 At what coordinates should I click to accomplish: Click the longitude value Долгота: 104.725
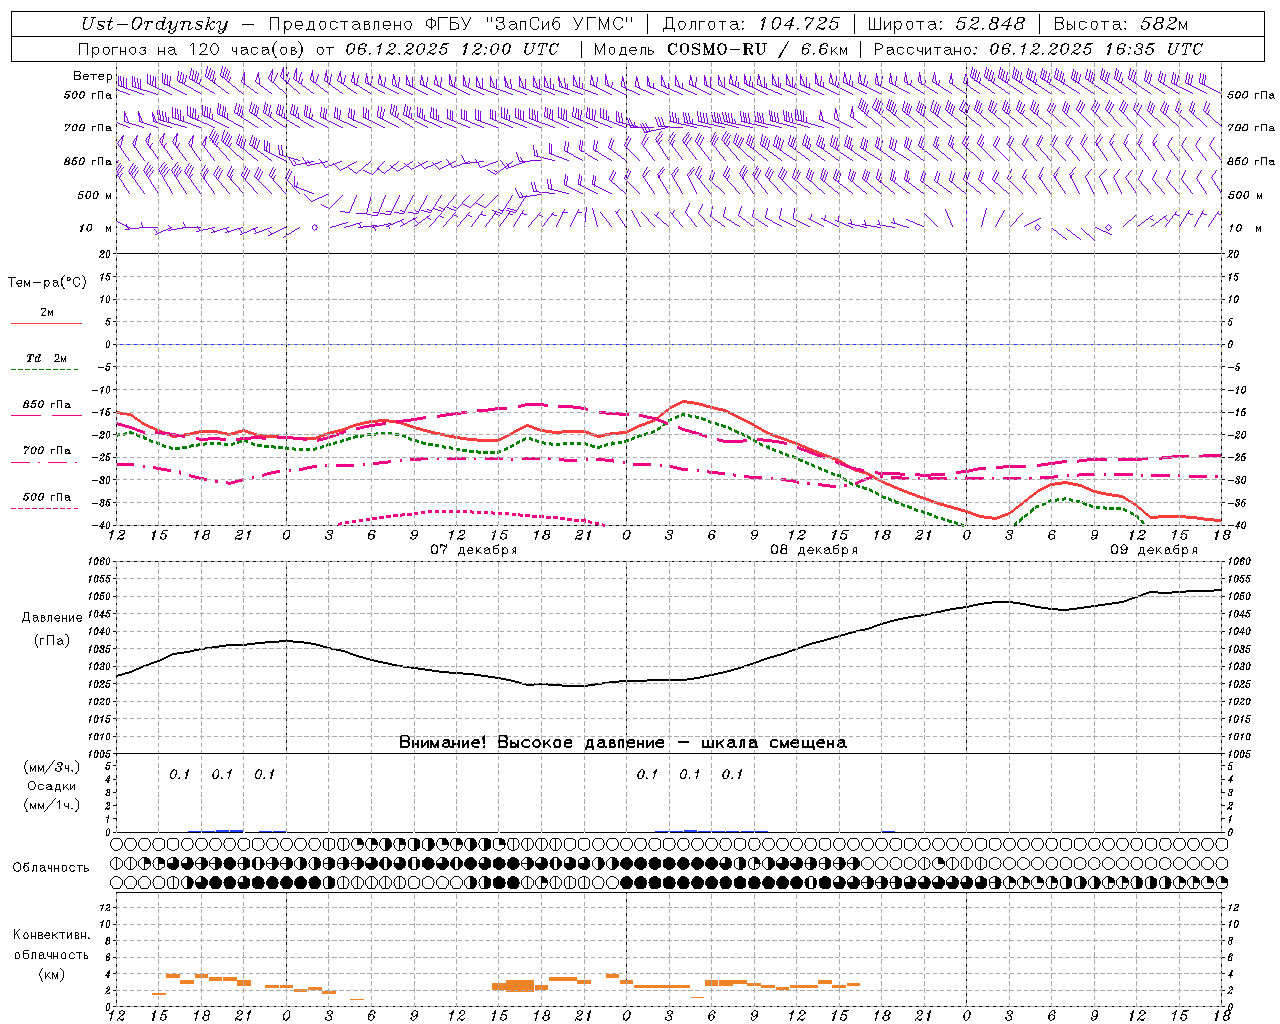point(751,24)
